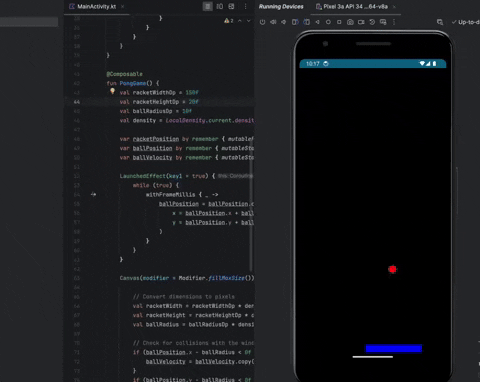Click the warnings indicator showing 2
The height and width of the screenshot is (382, 480).
(229, 21)
